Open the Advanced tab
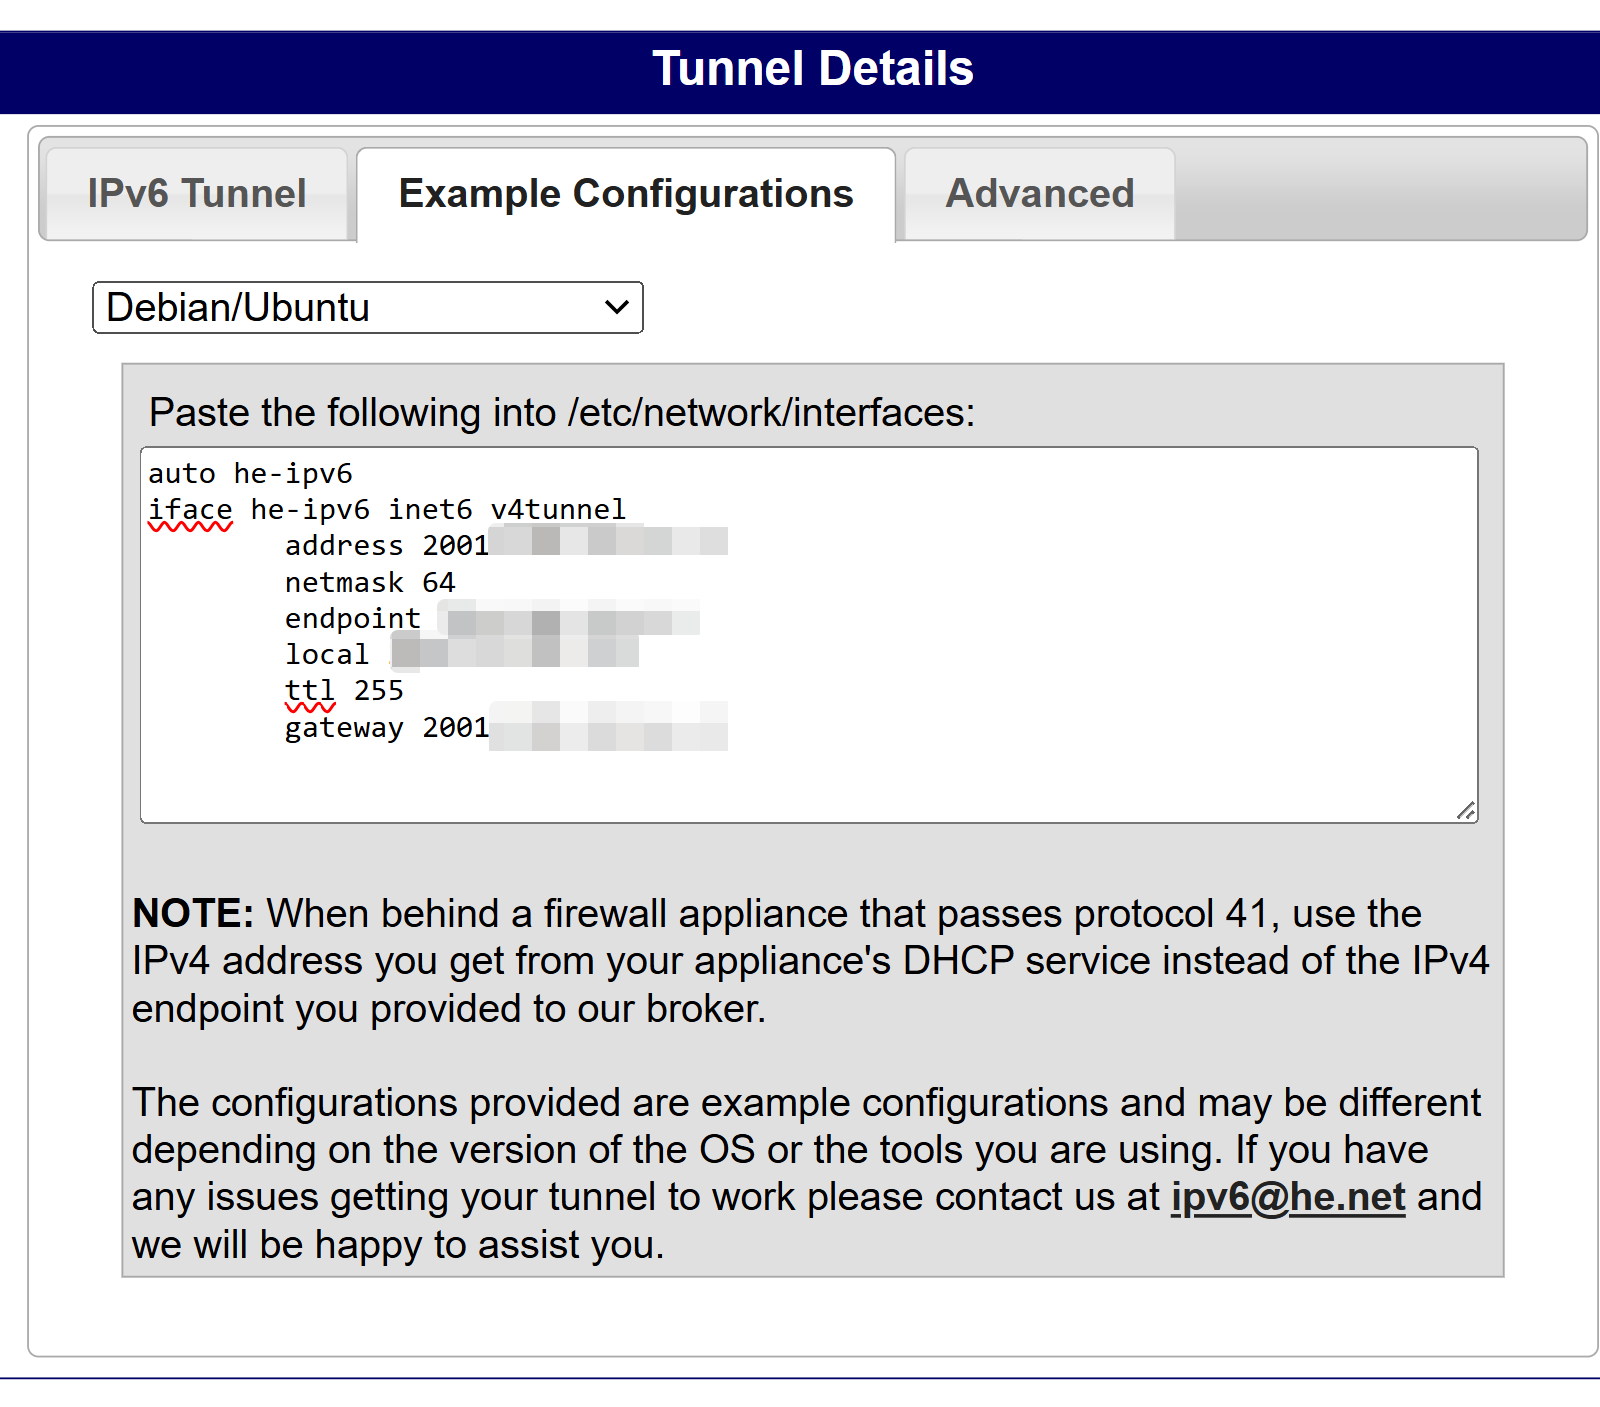The width and height of the screenshot is (1600, 1407). click(x=1040, y=194)
